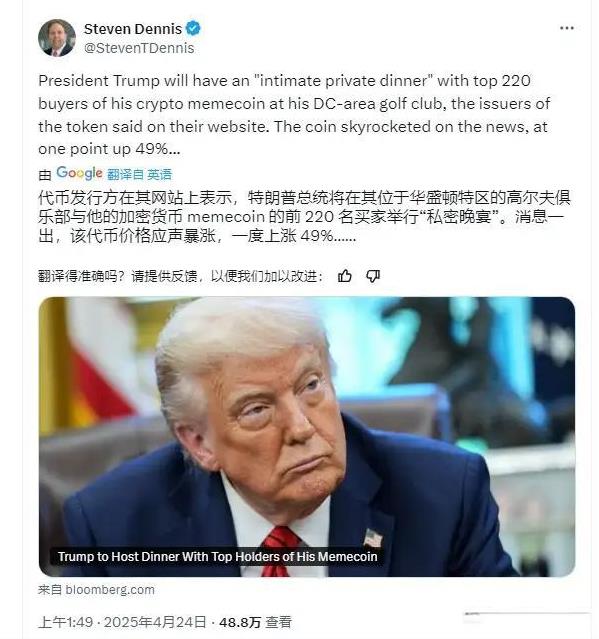Click the thumbs-down translation feedback icon
The height and width of the screenshot is (639, 599).
(x=373, y=276)
